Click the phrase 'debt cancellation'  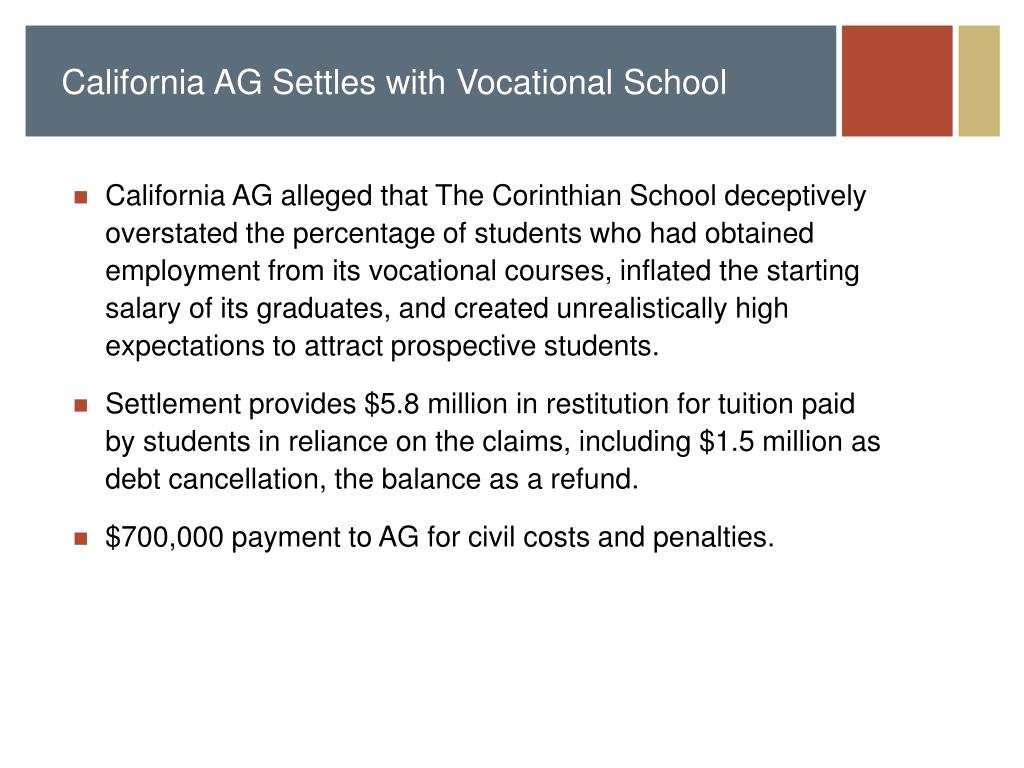(215, 479)
